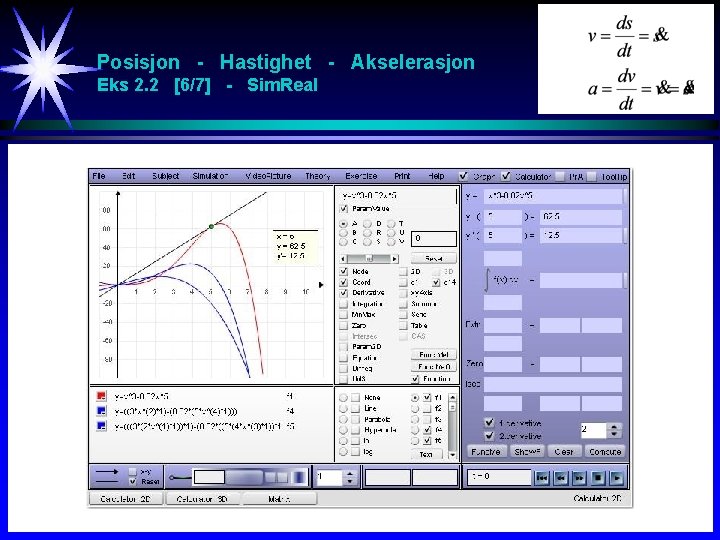Viewport: 720px width, 540px height.
Task: Switch to the Calculator 2D tab
Action: pyautogui.click(x=125, y=499)
